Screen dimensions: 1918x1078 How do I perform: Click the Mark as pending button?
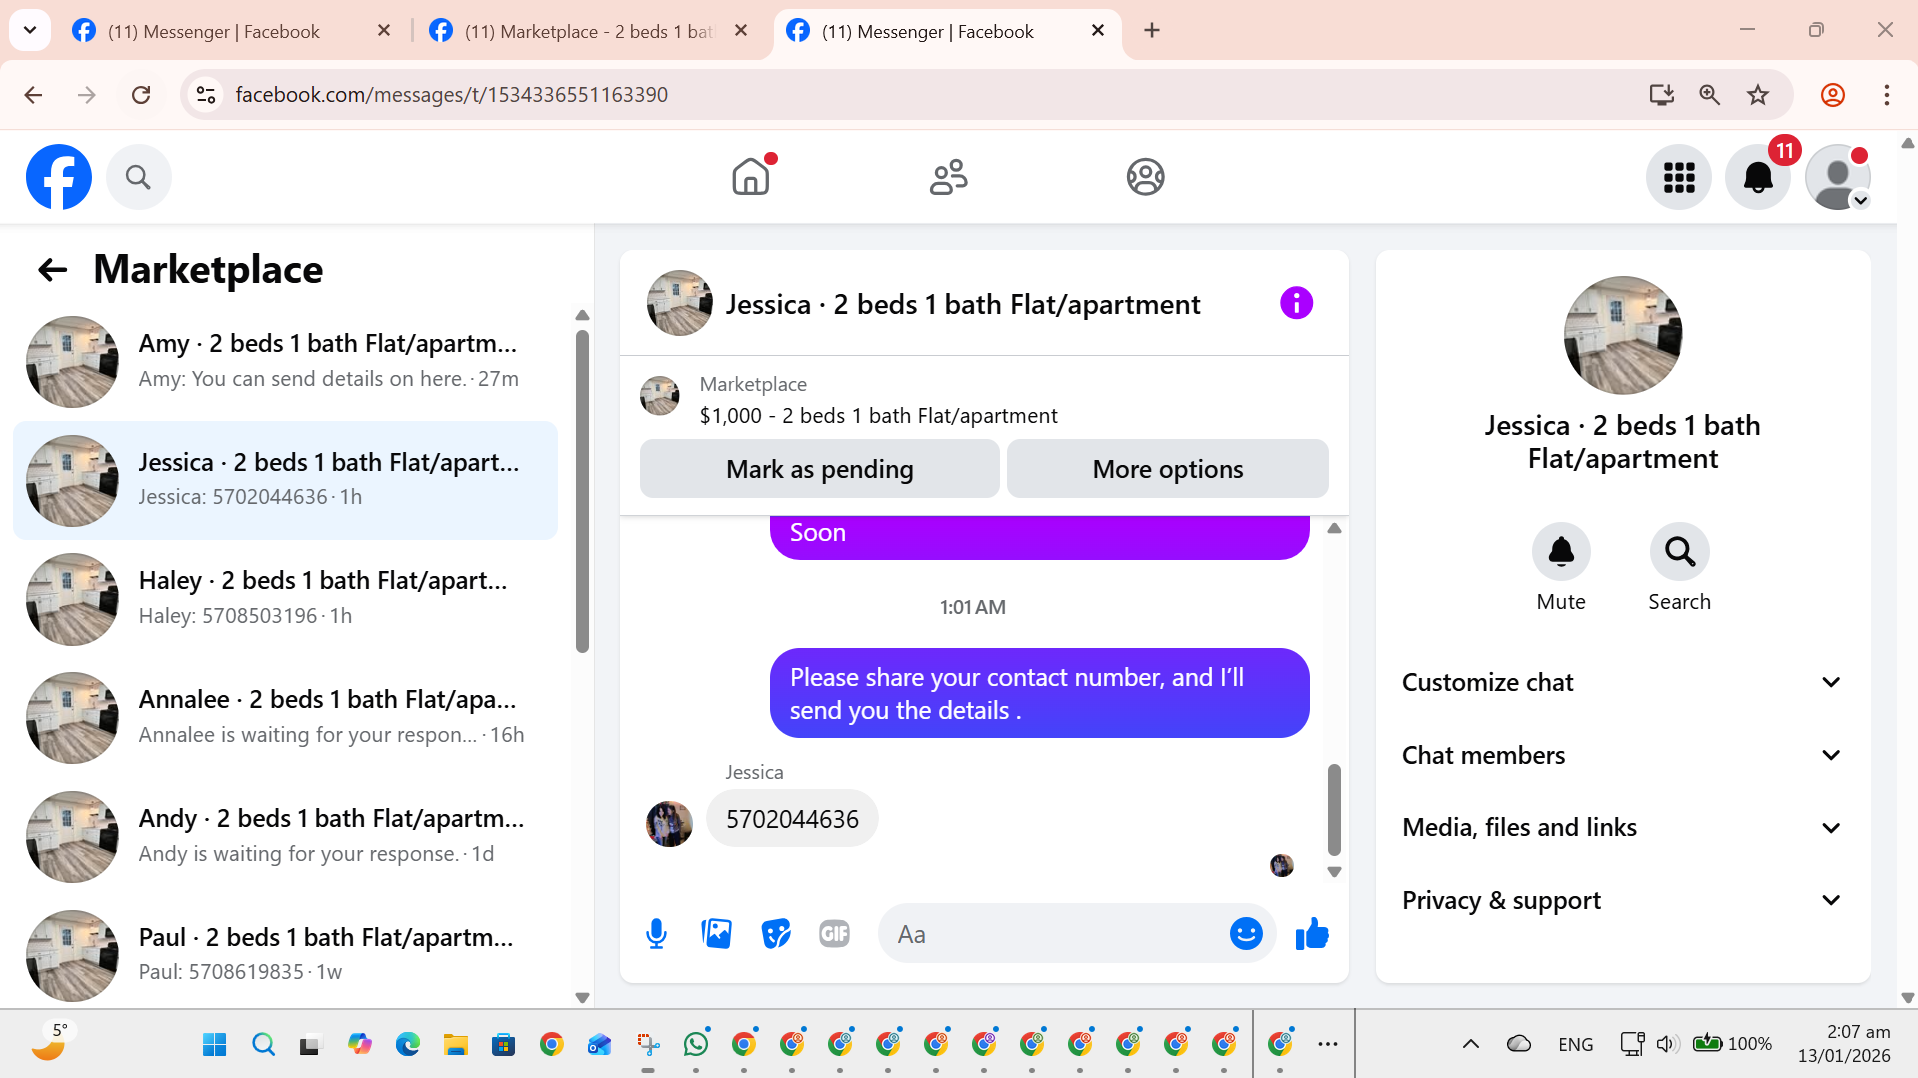[819, 469]
